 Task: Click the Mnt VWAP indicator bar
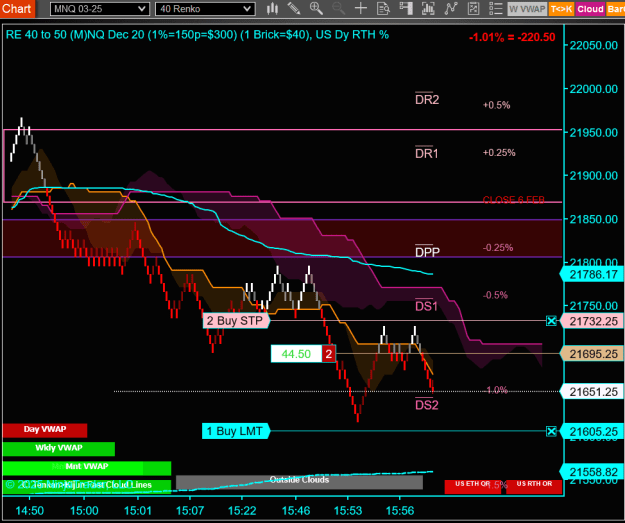(87, 467)
